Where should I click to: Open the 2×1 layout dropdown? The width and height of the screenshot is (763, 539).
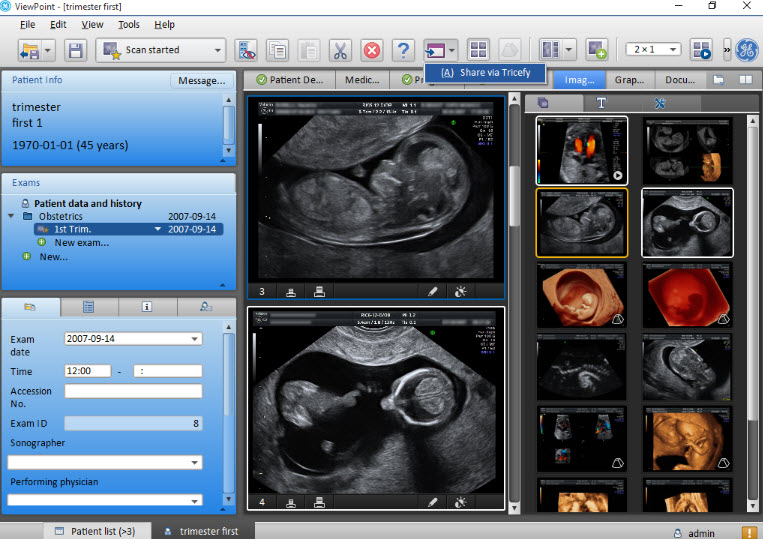[673, 49]
